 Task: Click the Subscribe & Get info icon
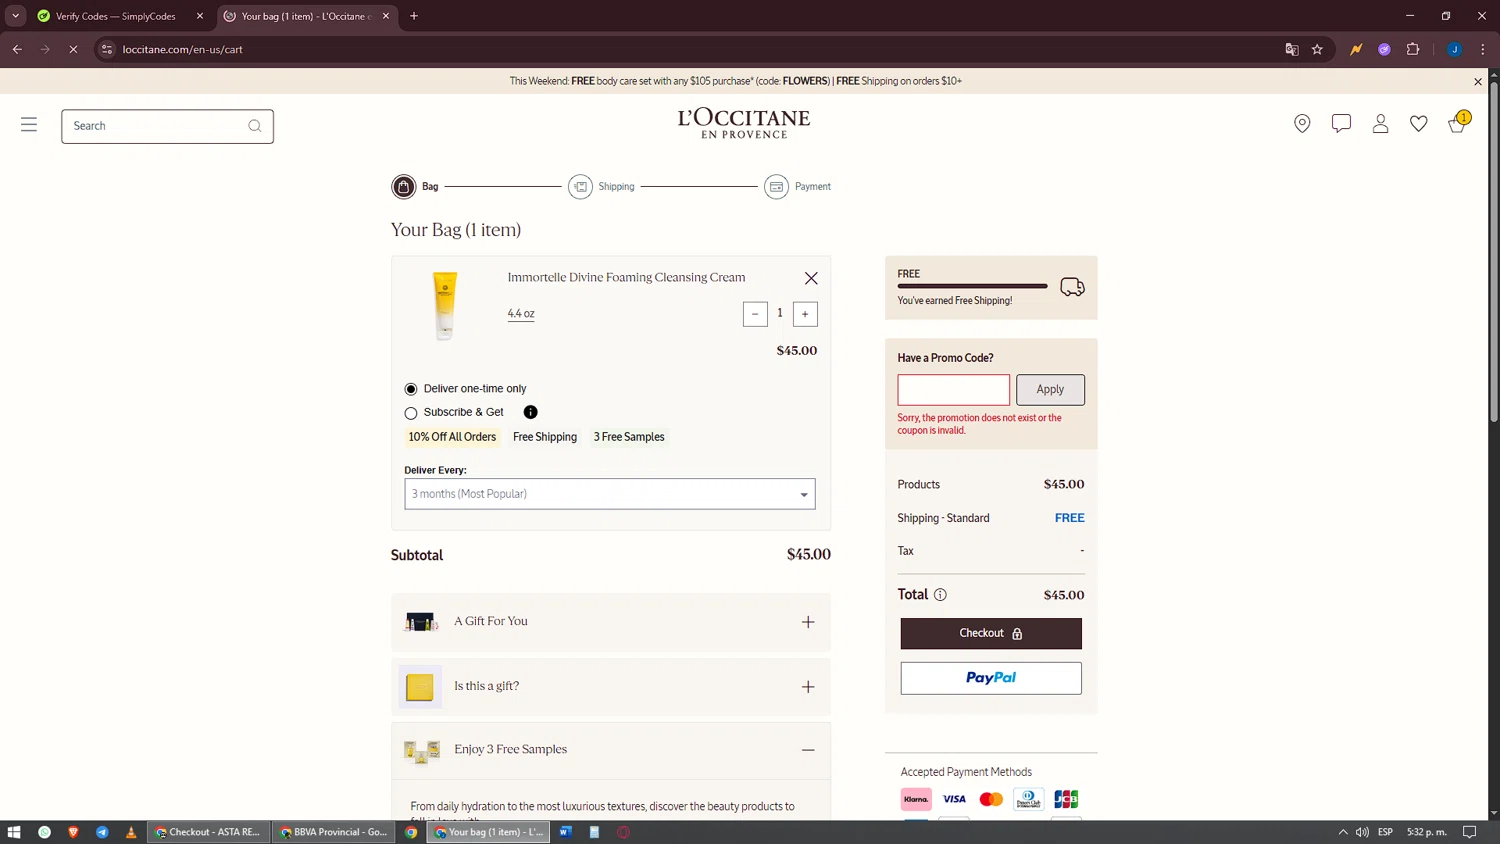click(531, 412)
